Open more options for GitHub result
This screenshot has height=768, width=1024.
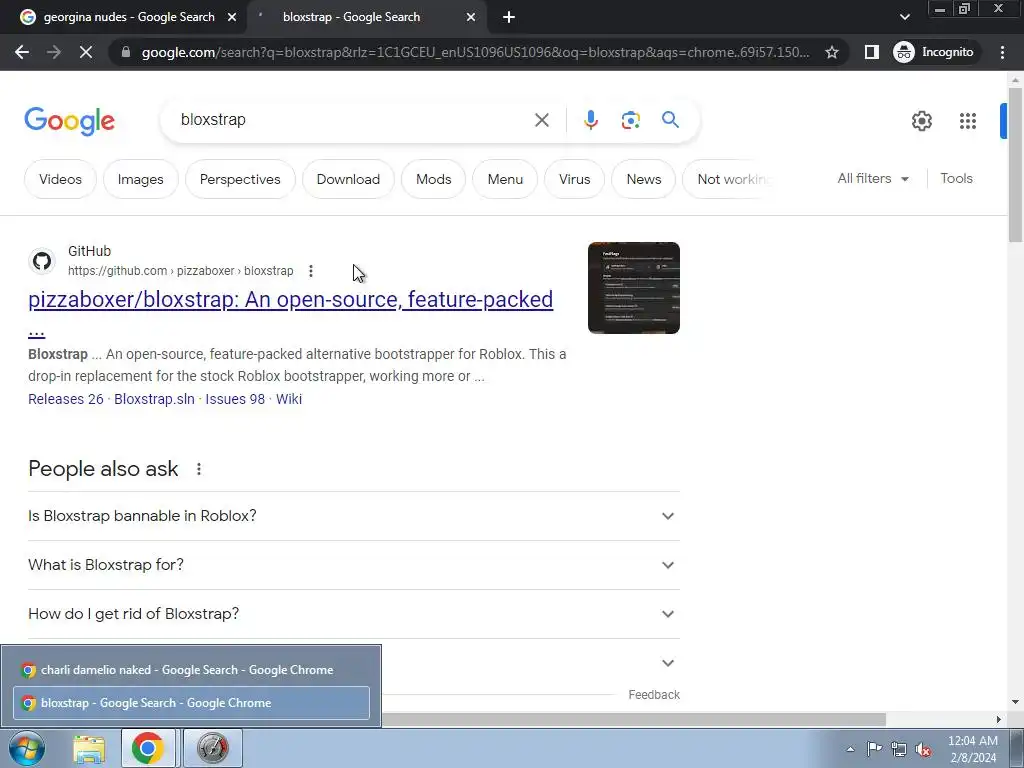click(311, 270)
